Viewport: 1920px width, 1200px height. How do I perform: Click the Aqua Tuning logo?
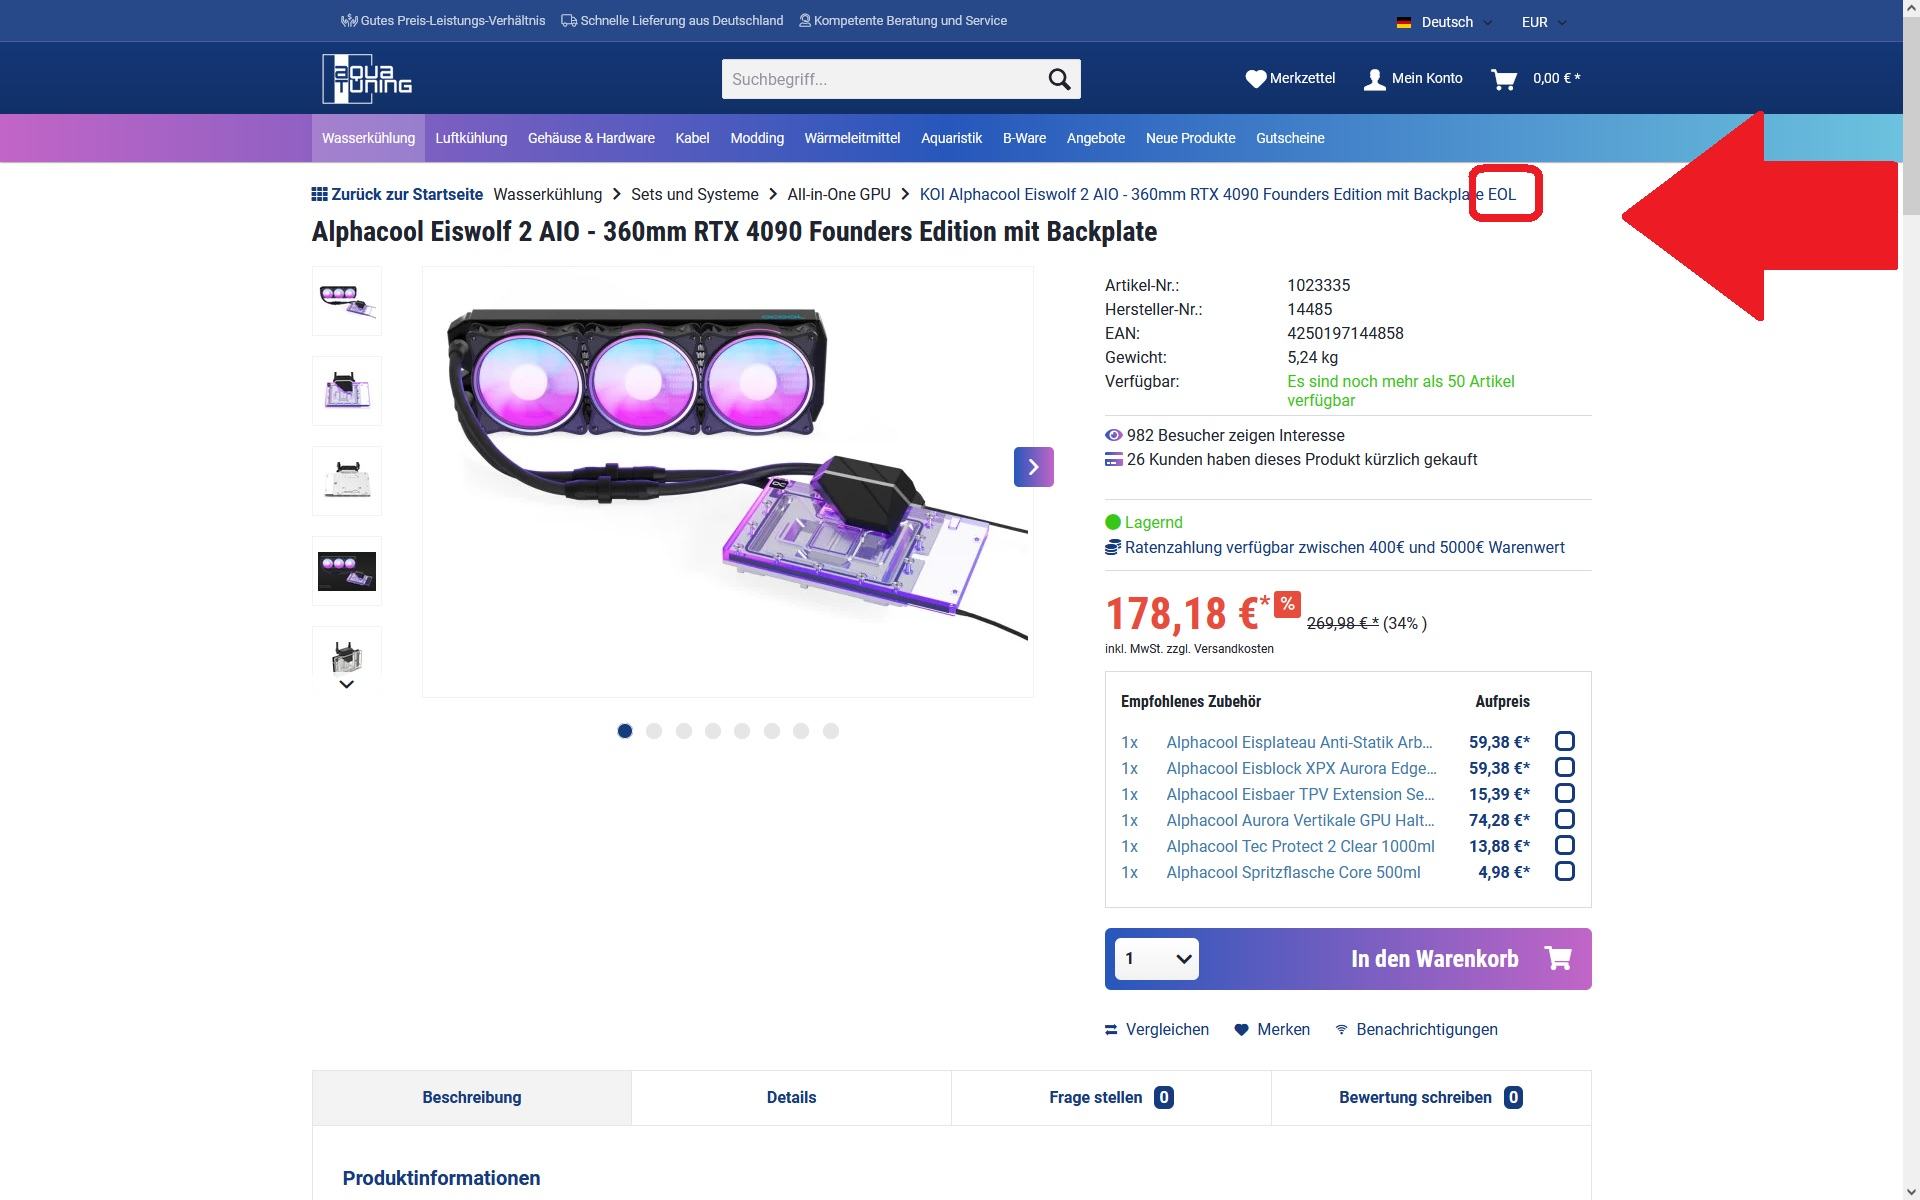click(367, 78)
